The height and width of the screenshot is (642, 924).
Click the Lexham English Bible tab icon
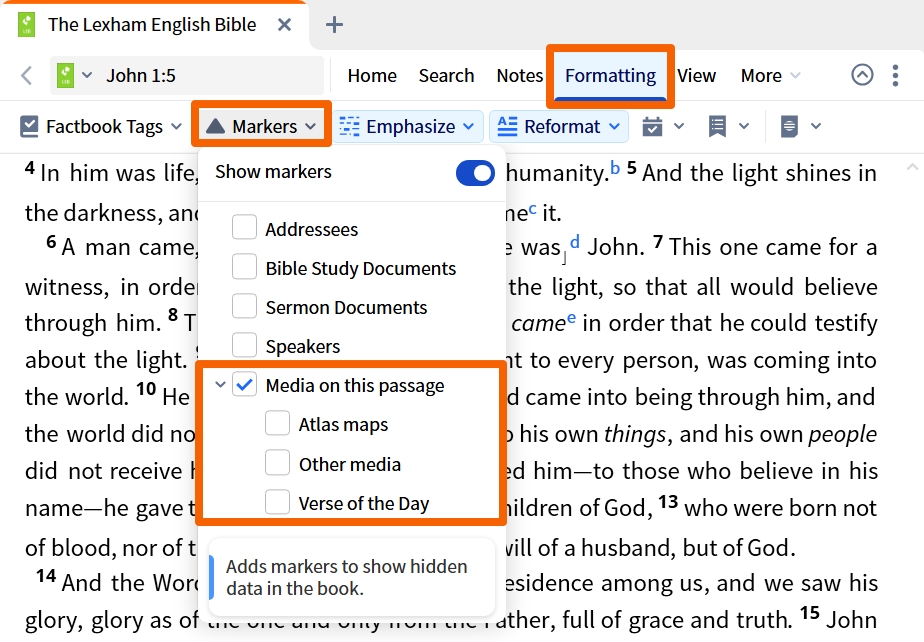(x=27, y=25)
